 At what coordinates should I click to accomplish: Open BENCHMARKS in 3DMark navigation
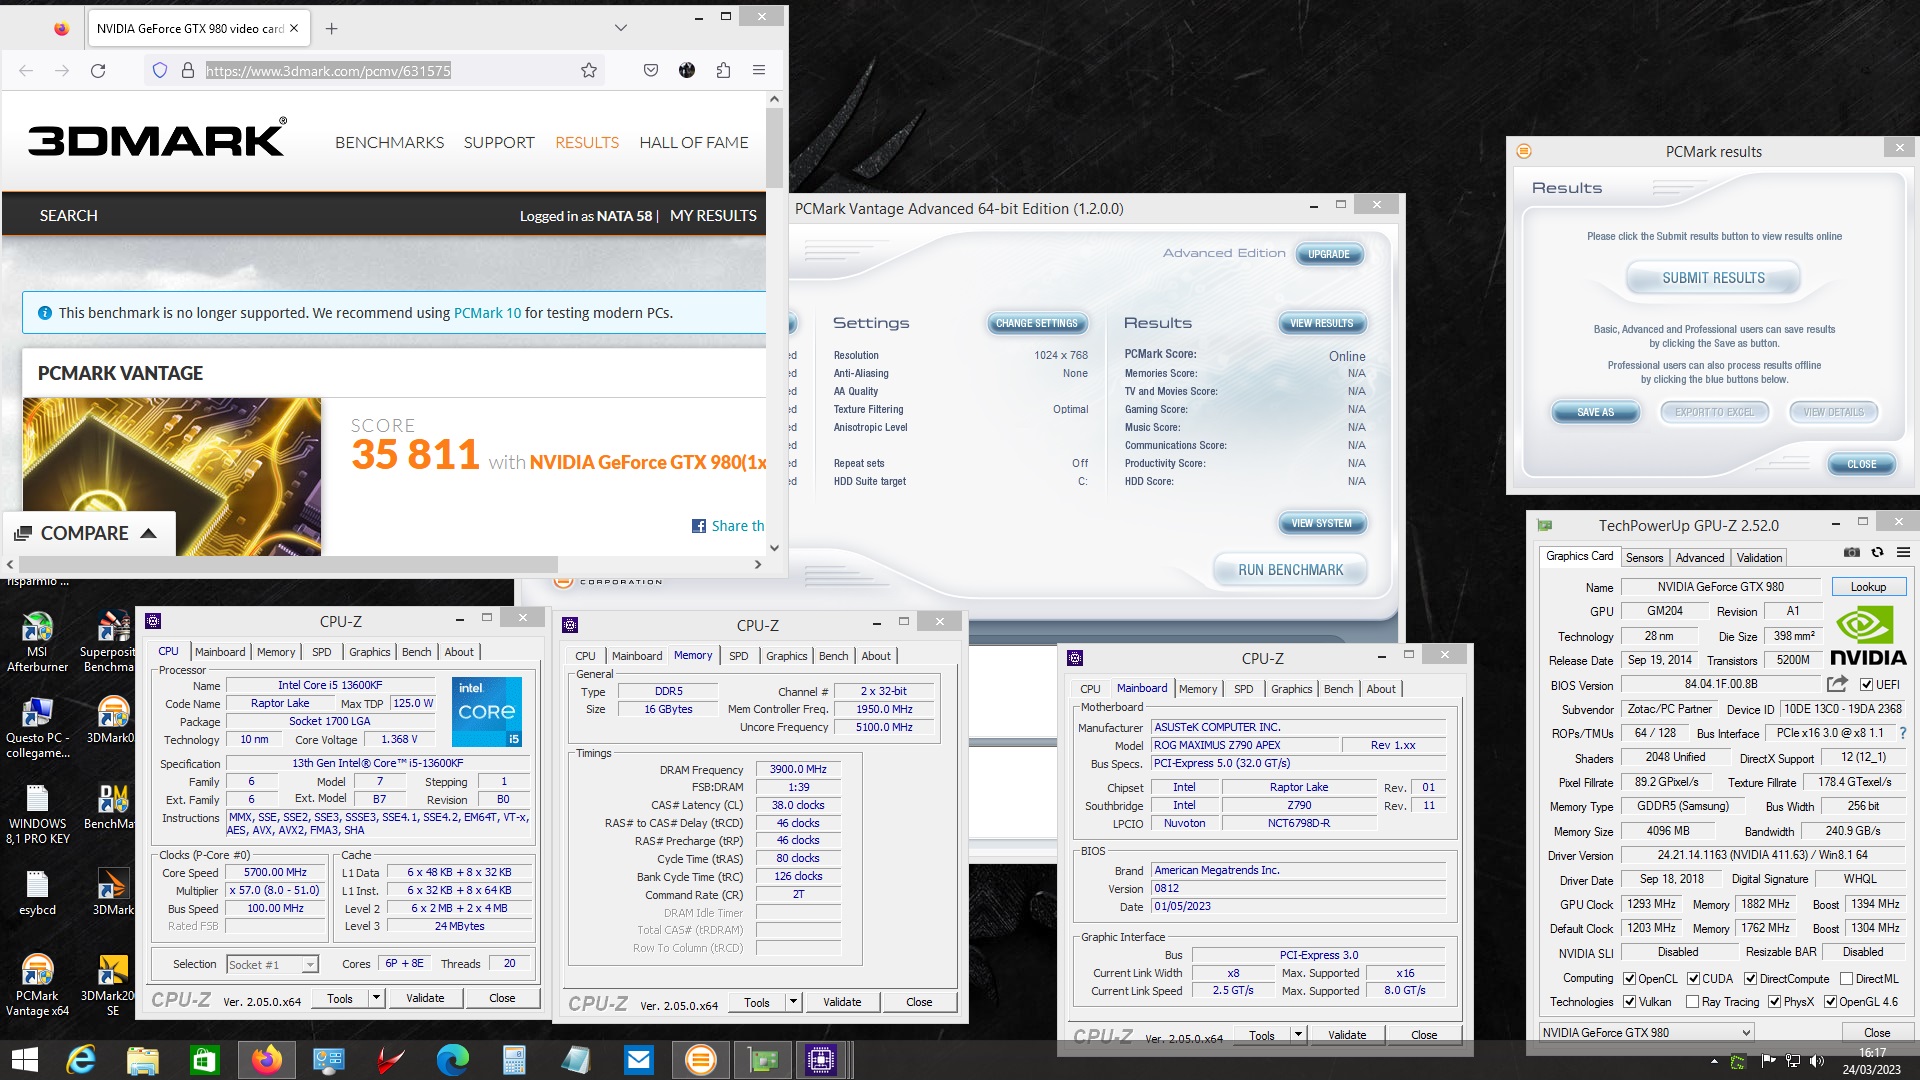tap(390, 143)
